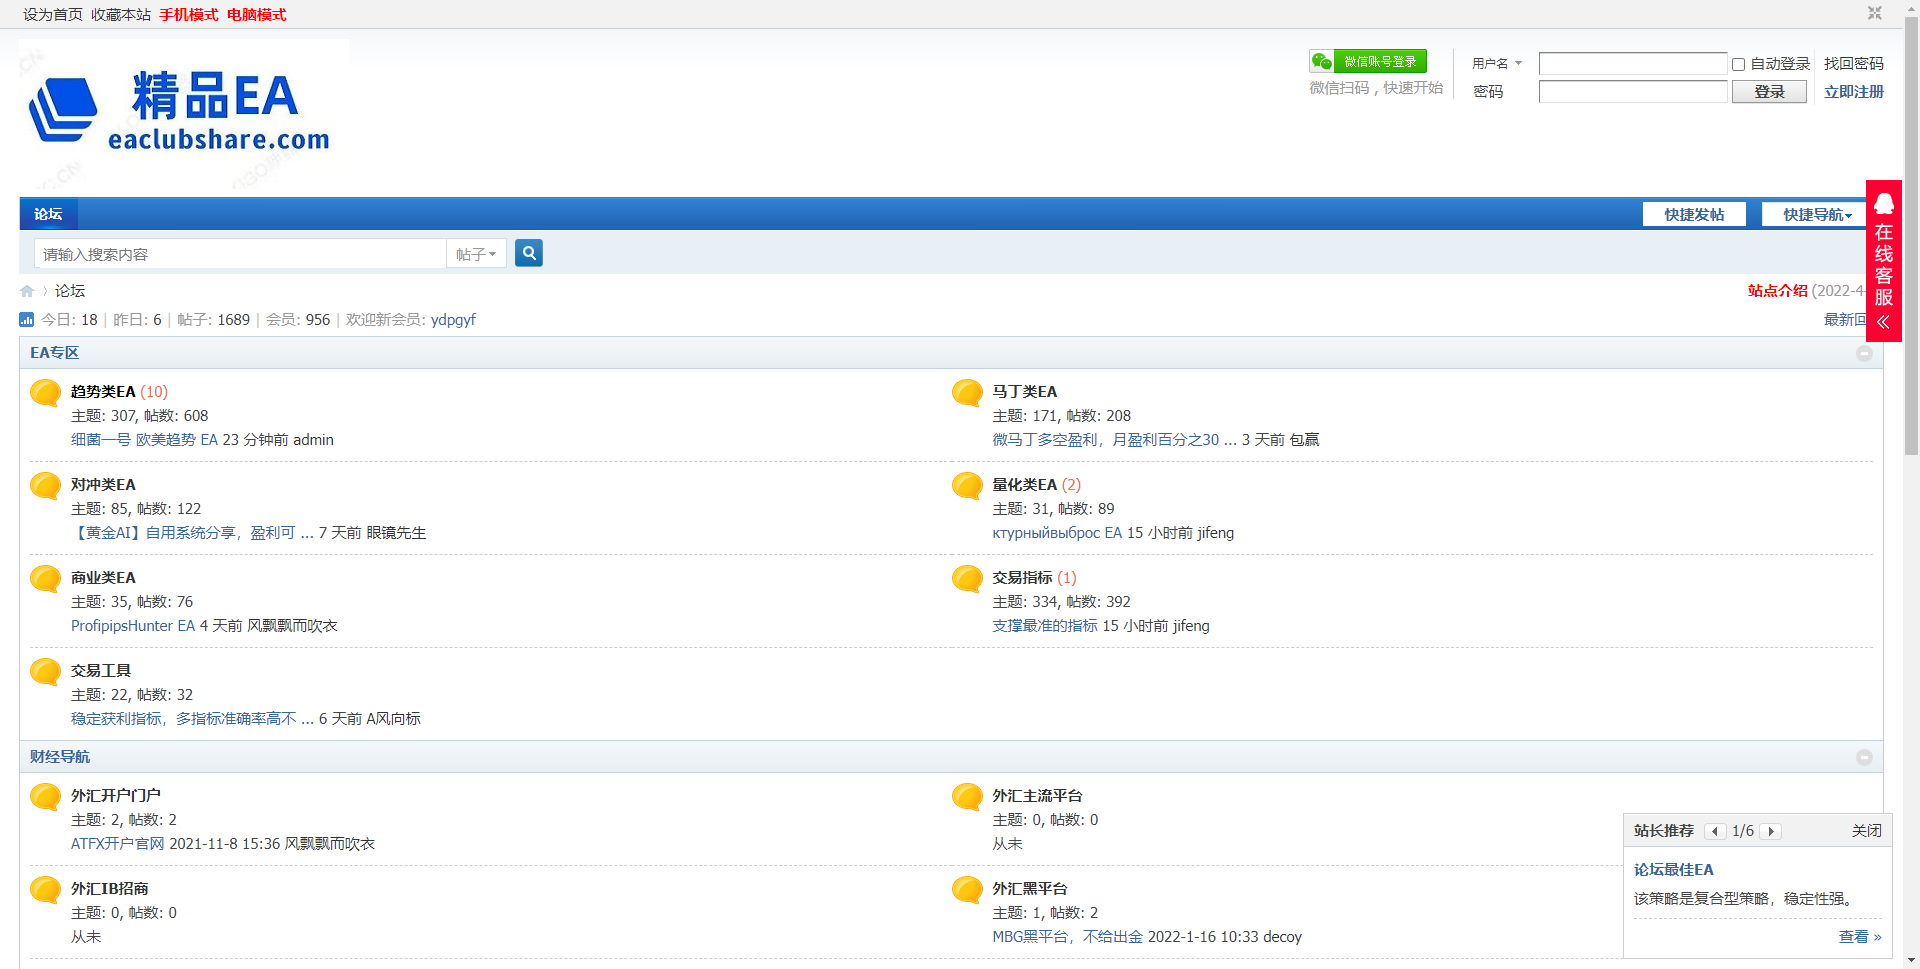The width and height of the screenshot is (1920, 969).
Task: Click author jifeng on 交易指标 row
Action: click(x=1191, y=626)
